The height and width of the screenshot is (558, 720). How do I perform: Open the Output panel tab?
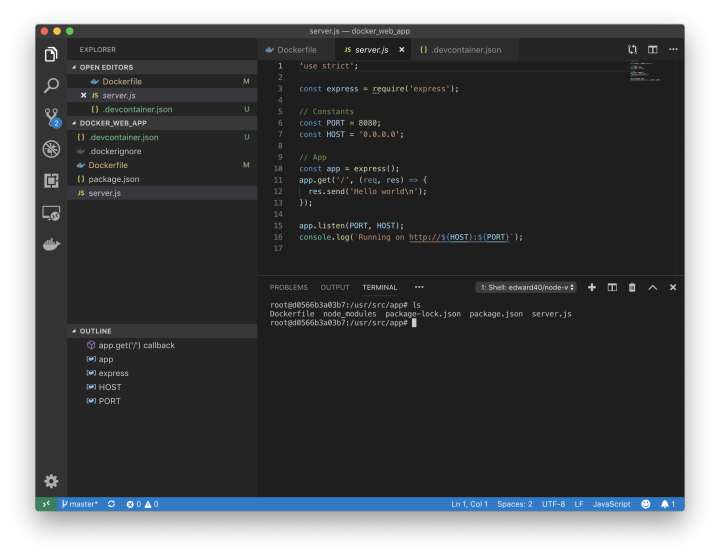click(335, 287)
